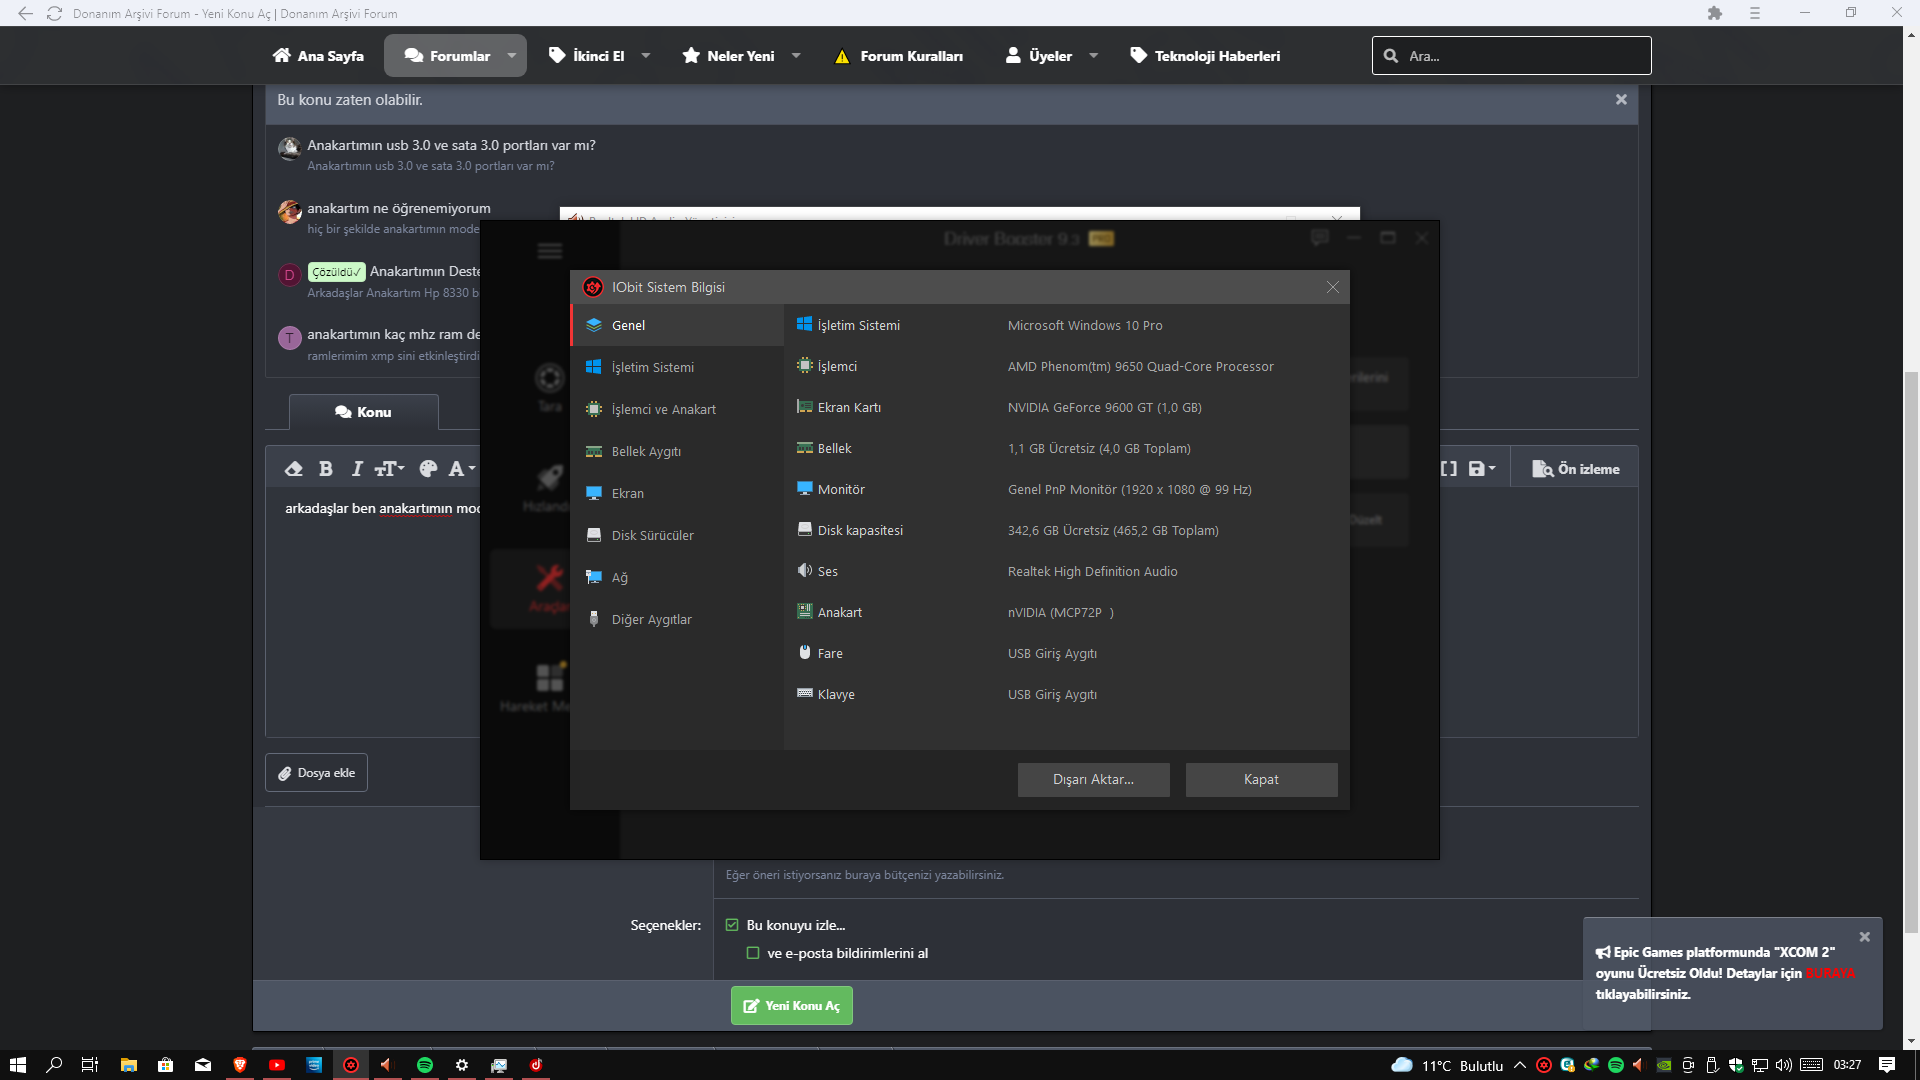
Task: Open the Ekran section tab
Action: (627, 494)
